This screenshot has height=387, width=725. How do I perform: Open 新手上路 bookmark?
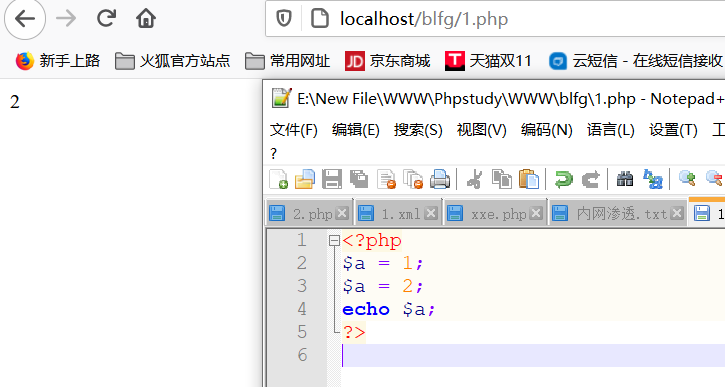58,61
